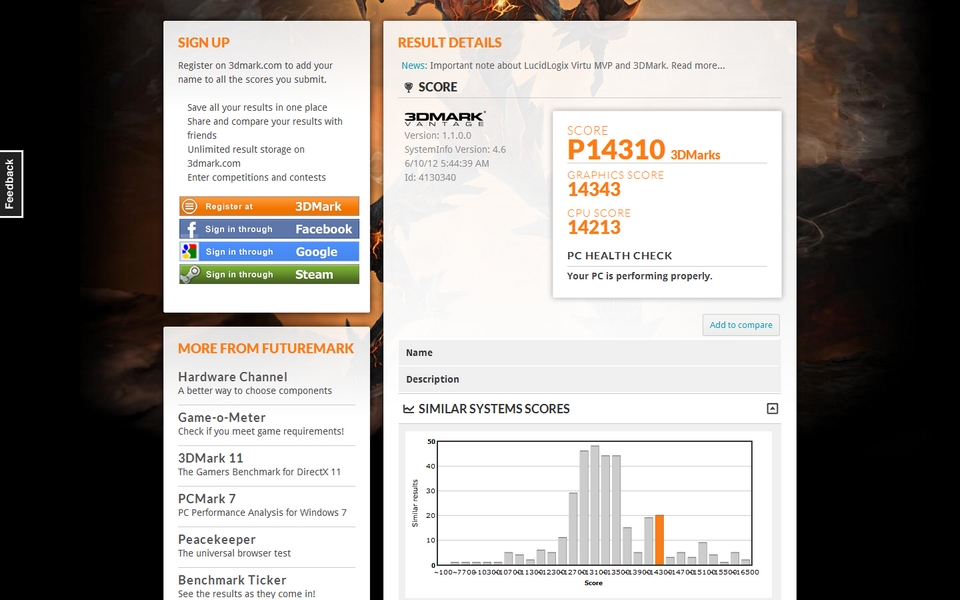Viewport: 960px width, 600px height.
Task: Click 'SystemInfo Version: 4.6' text
Action: click(455, 149)
